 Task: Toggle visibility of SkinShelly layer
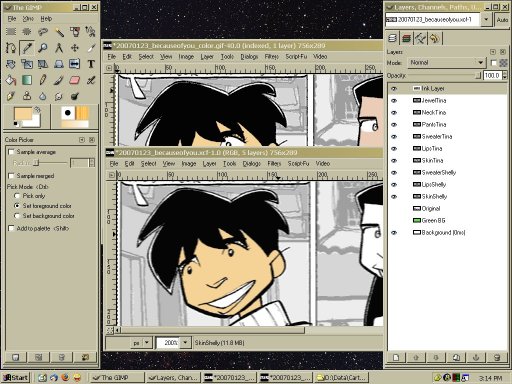coord(394,196)
